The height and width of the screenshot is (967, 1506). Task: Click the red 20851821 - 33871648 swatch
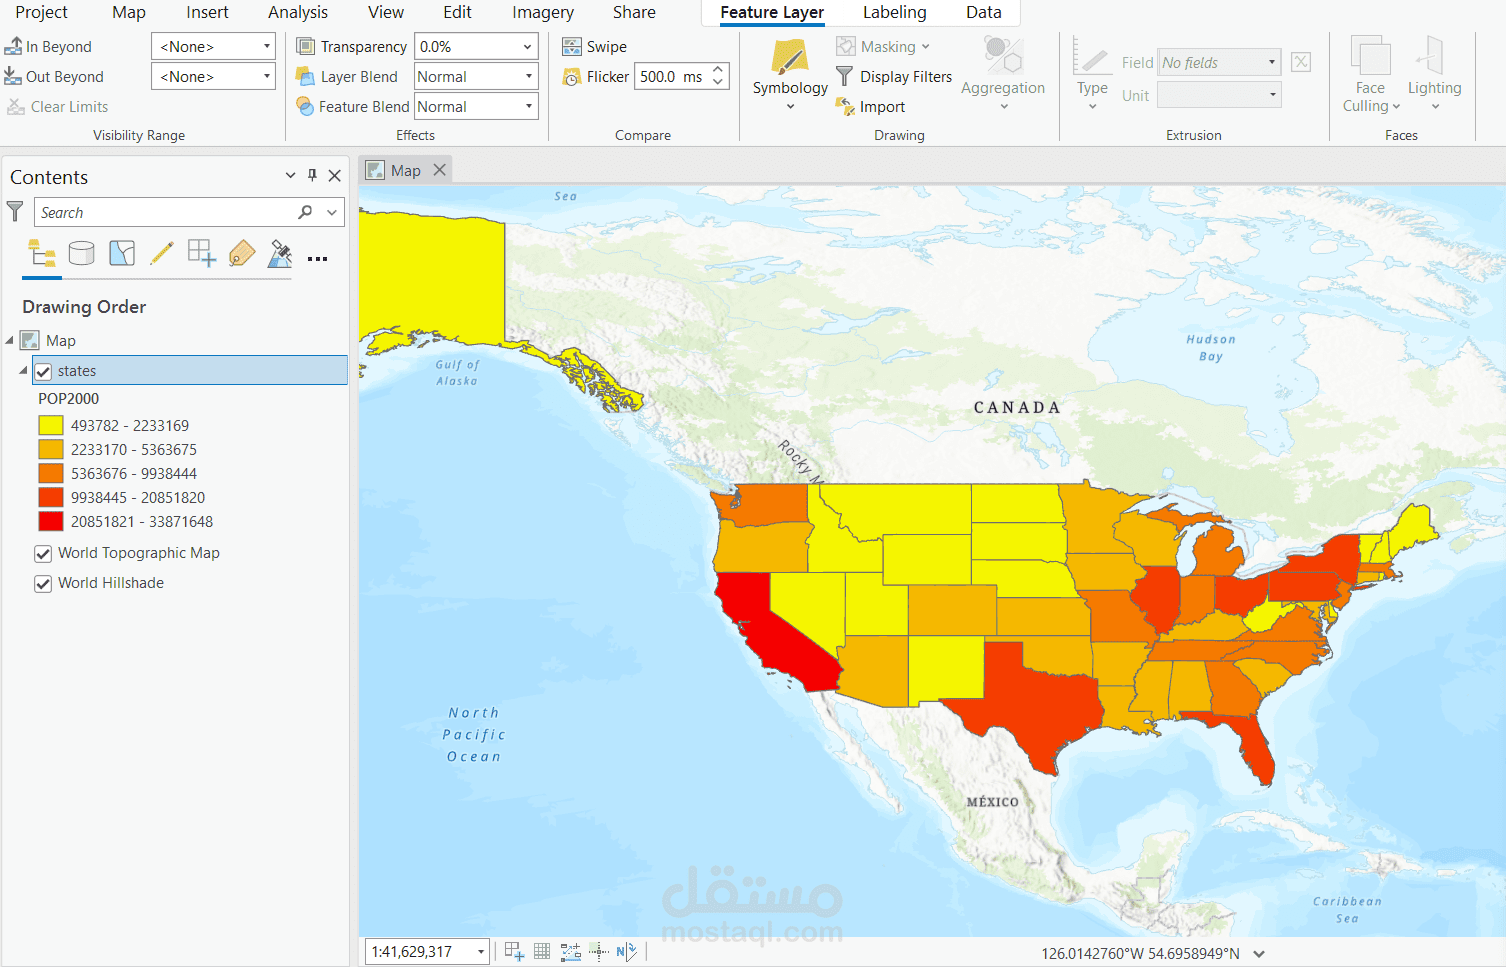pyautogui.click(x=51, y=522)
